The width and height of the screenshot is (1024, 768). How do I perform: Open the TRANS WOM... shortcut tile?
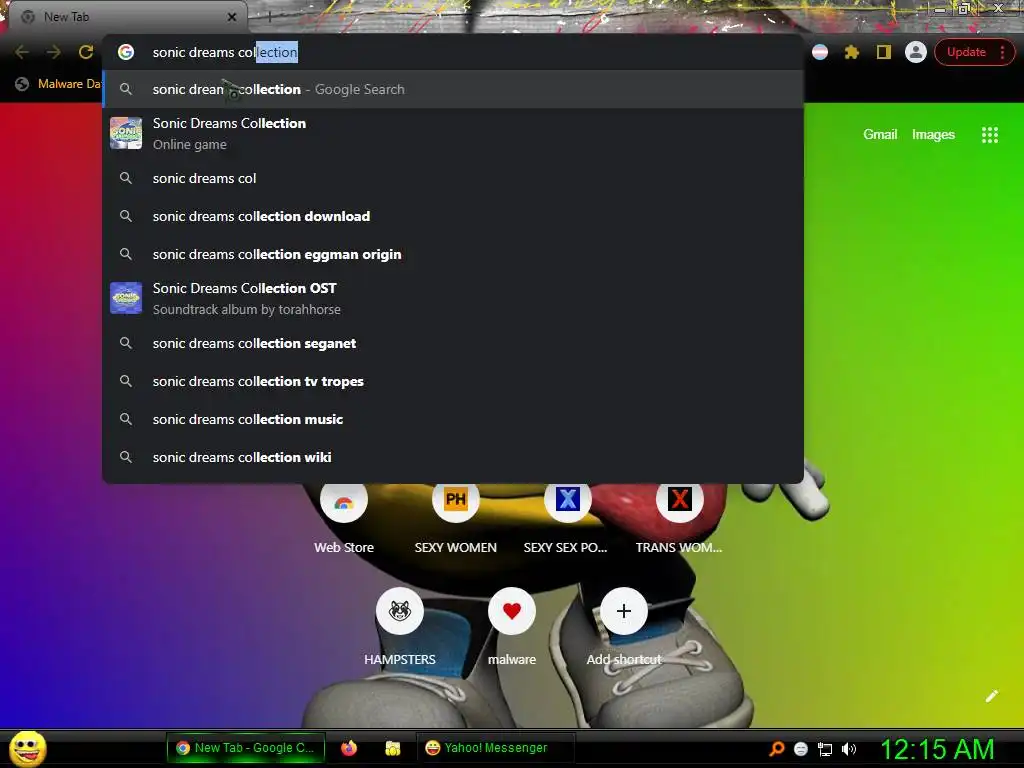tap(679, 516)
